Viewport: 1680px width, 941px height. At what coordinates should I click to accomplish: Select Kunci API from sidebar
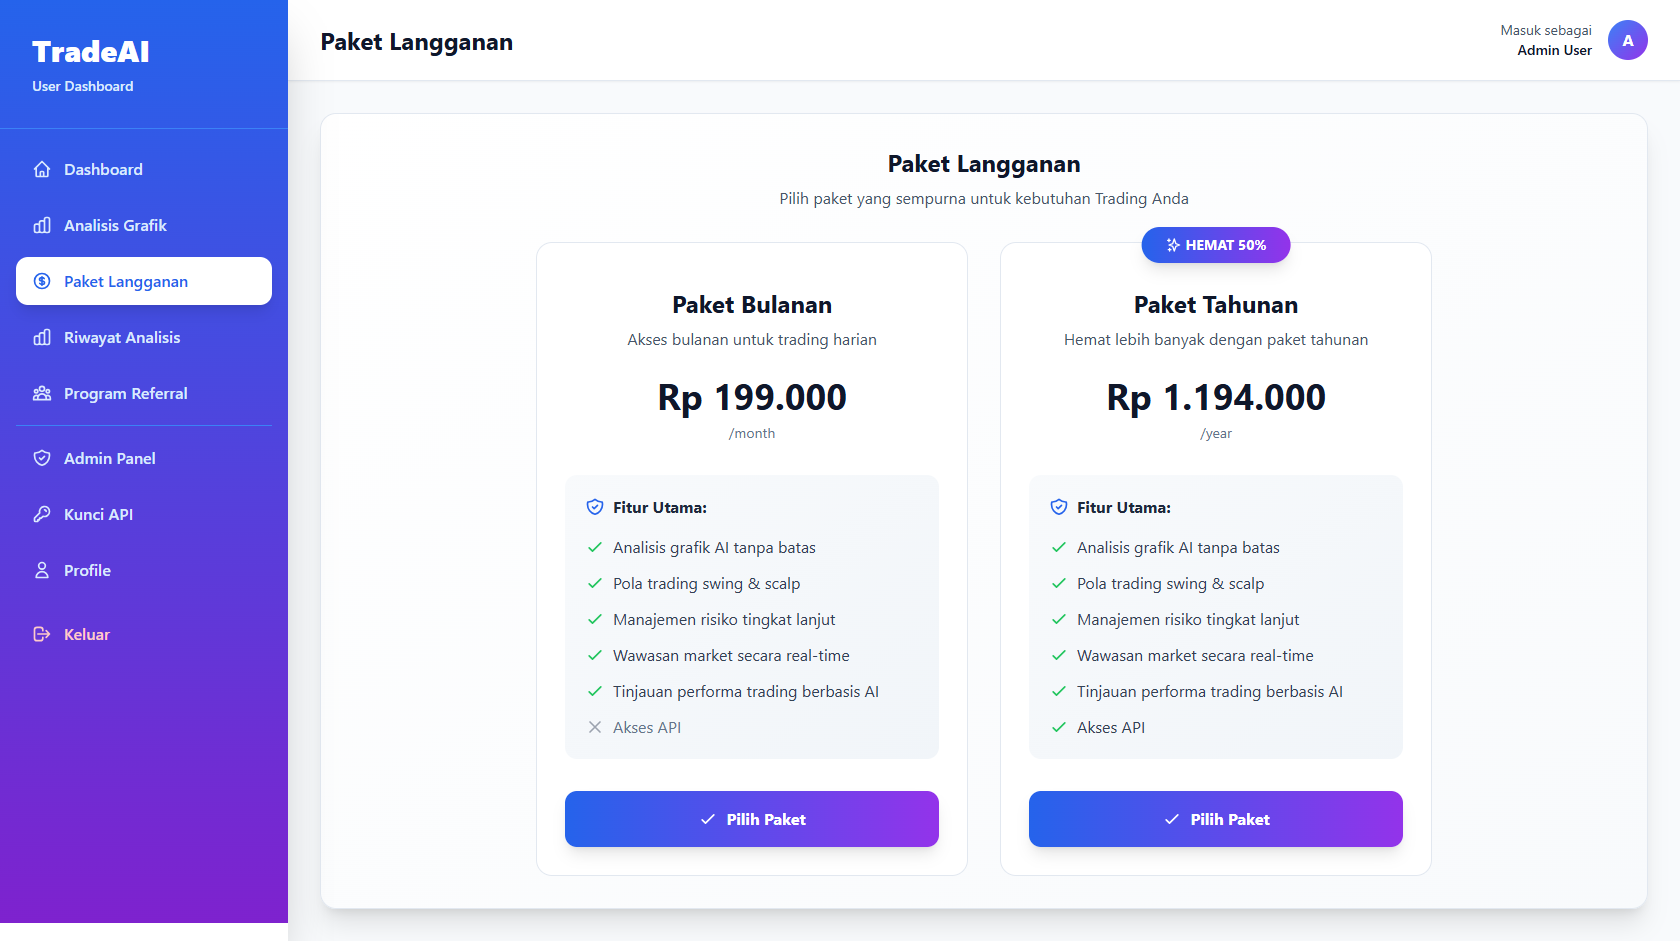tap(98, 514)
